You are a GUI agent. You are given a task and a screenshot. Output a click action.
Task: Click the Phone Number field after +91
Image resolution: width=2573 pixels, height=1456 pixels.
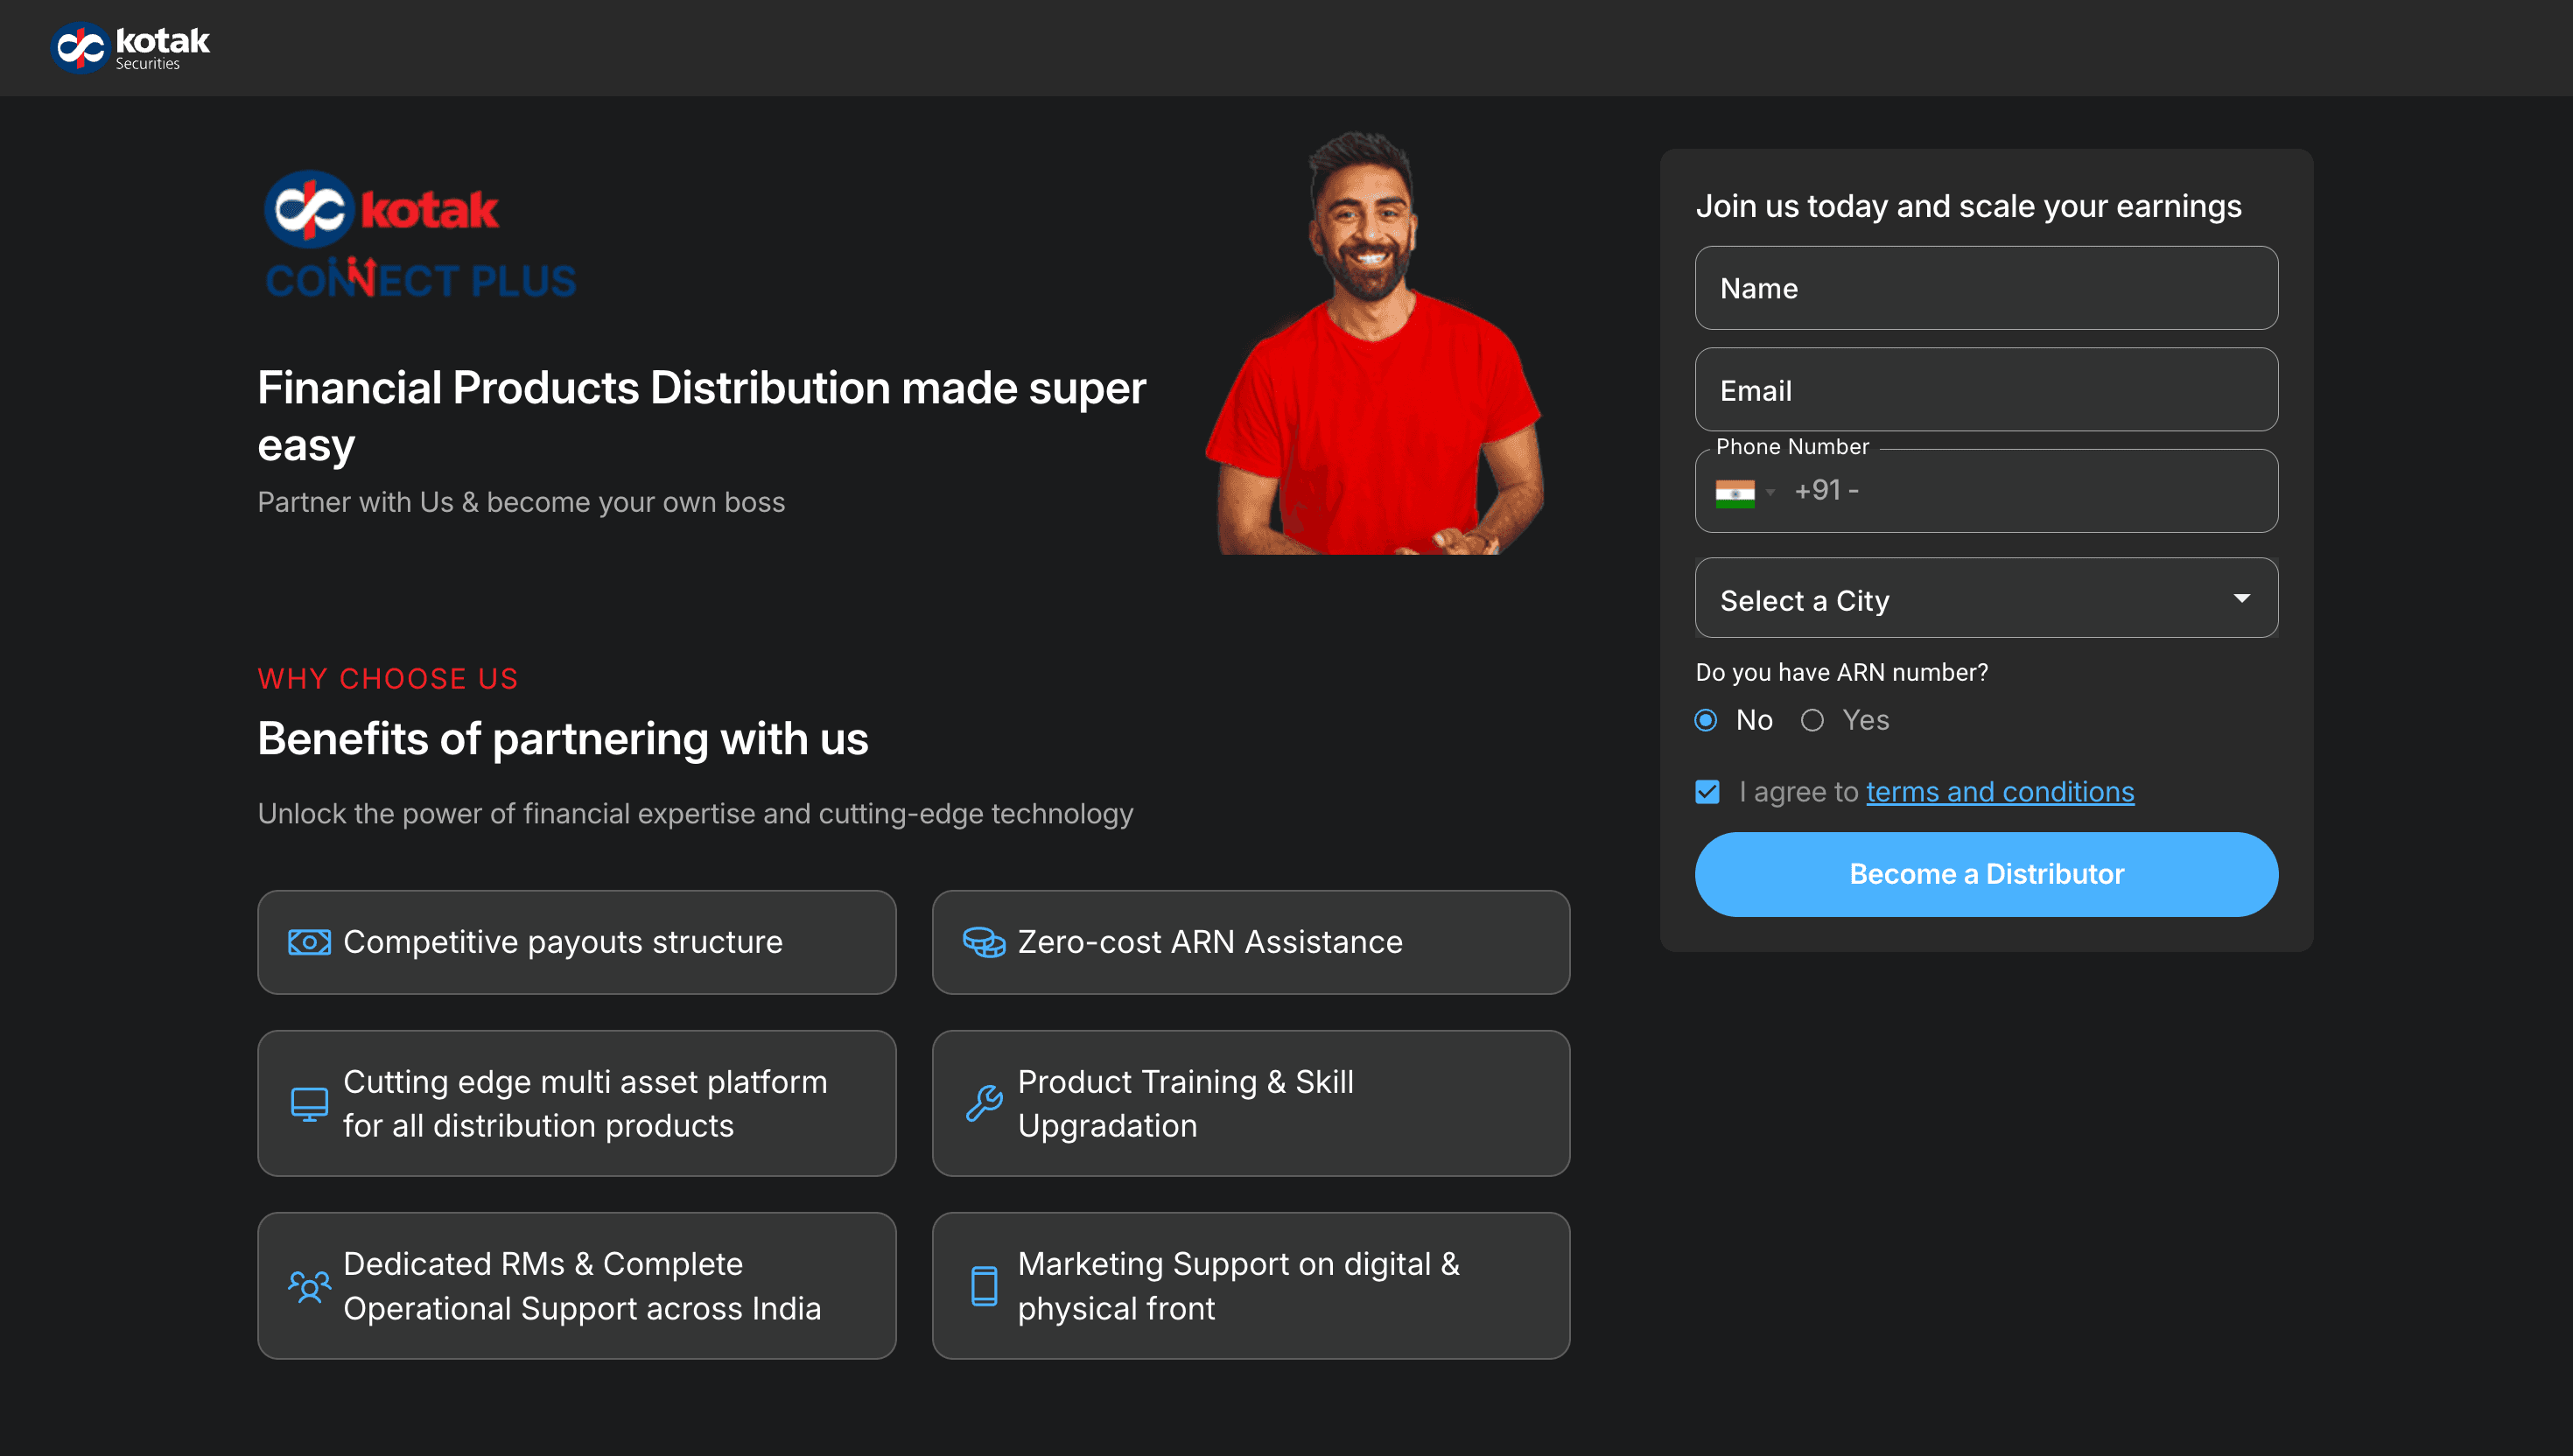pyautogui.click(x=2050, y=491)
